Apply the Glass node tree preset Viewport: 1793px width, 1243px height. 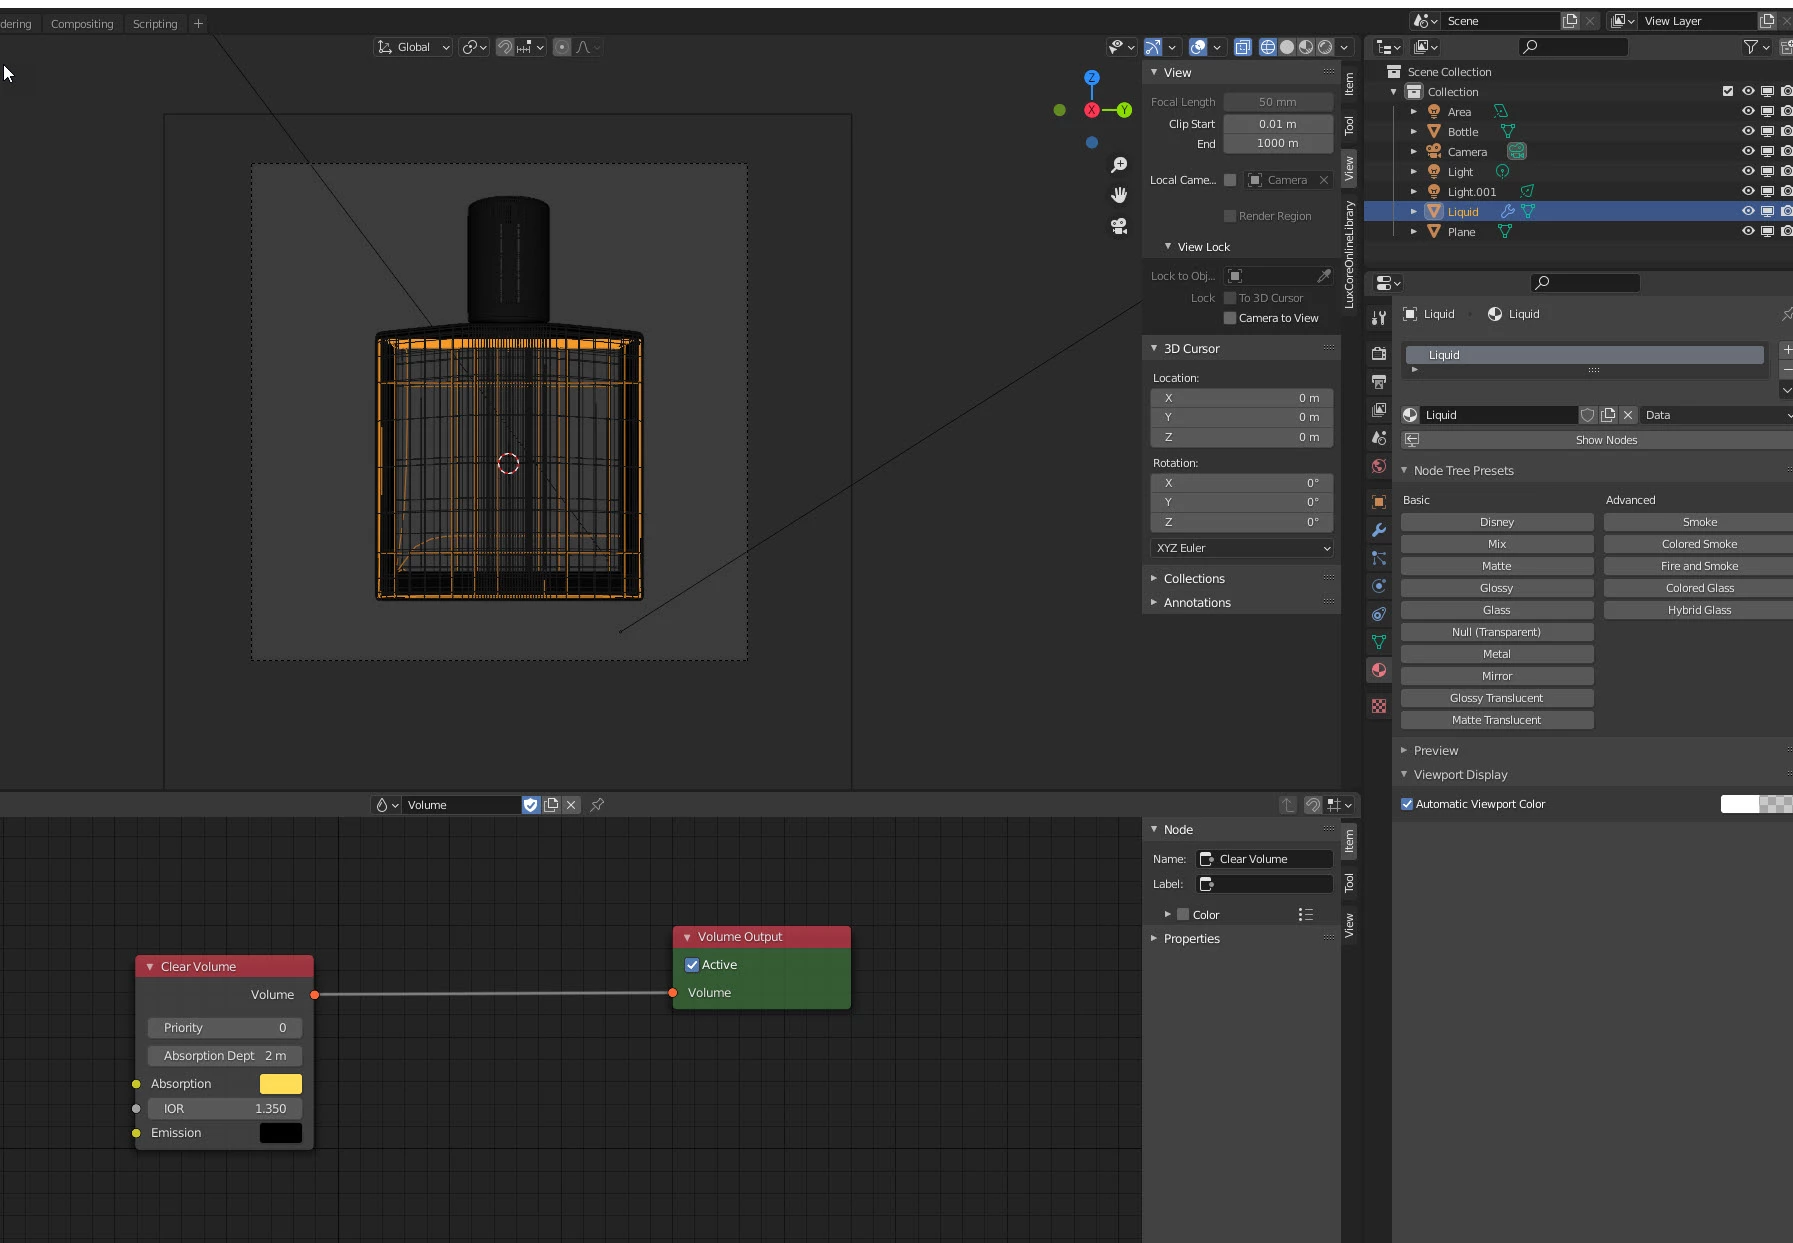[1496, 610]
